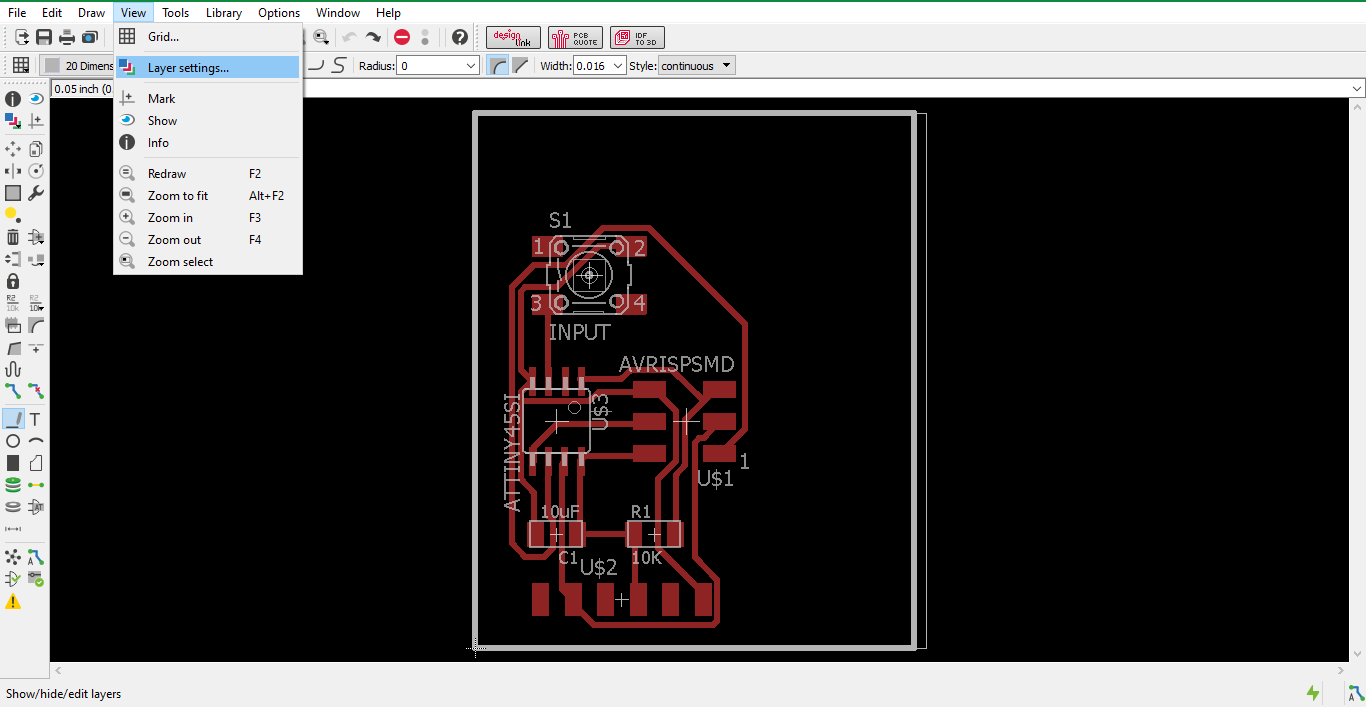
Task: Click the gray layer color swatch
Action: click(52, 65)
